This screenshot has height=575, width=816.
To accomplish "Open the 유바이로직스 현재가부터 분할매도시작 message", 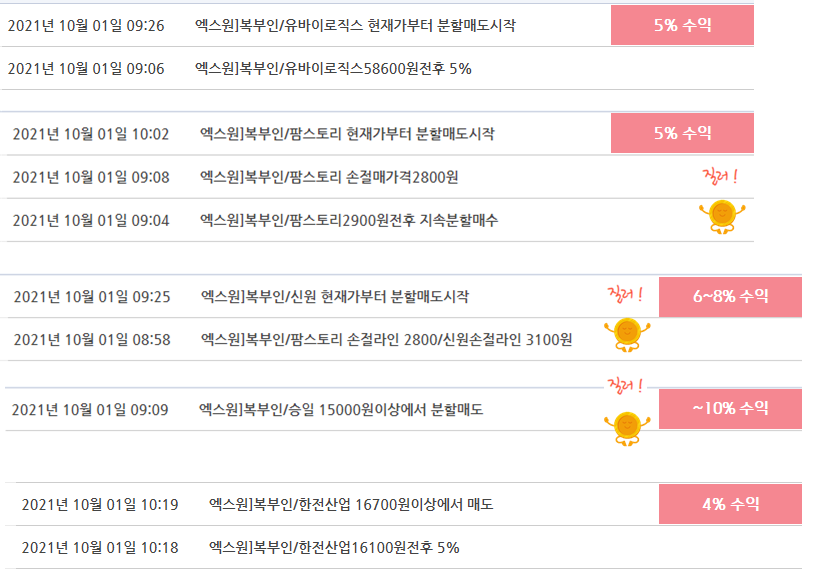I will click(355, 25).
